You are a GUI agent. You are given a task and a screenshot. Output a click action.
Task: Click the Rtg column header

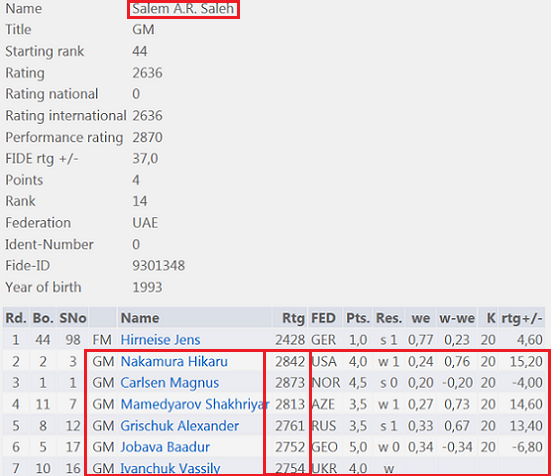pyautogui.click(x=293, y=318)
